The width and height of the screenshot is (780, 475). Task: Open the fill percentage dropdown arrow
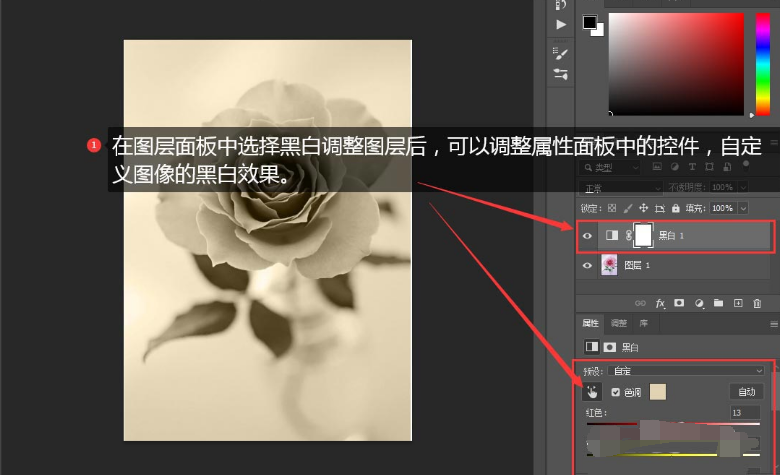coord(743,208)
